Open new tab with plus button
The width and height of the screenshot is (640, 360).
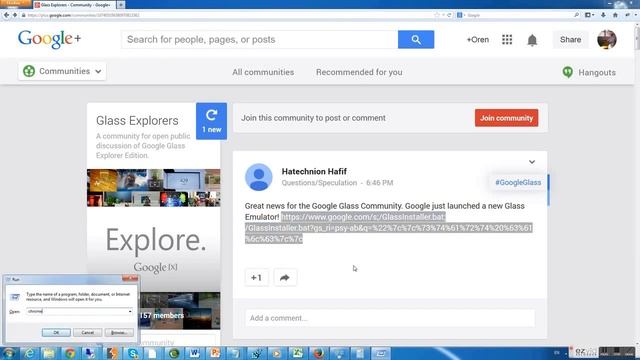point(121,4)
